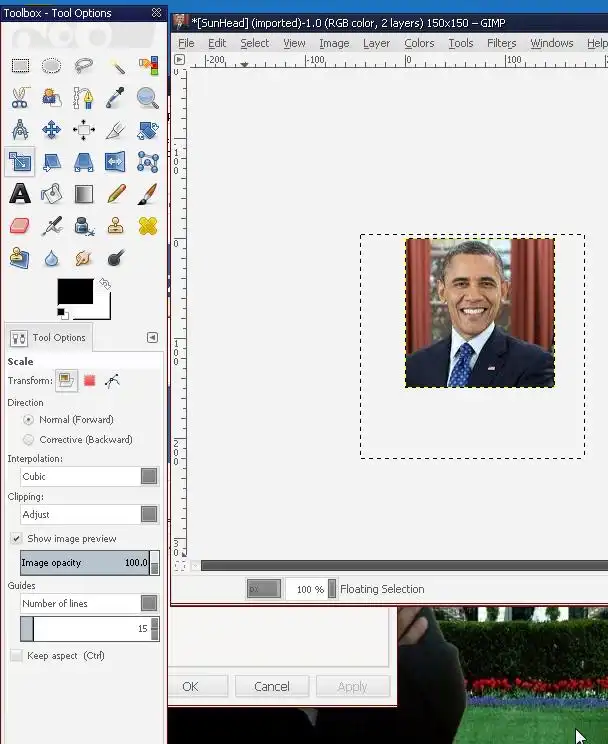The image size is (608, 744).
Task: Select the Cage Transform tool
Action: click(x=148, y=162)
